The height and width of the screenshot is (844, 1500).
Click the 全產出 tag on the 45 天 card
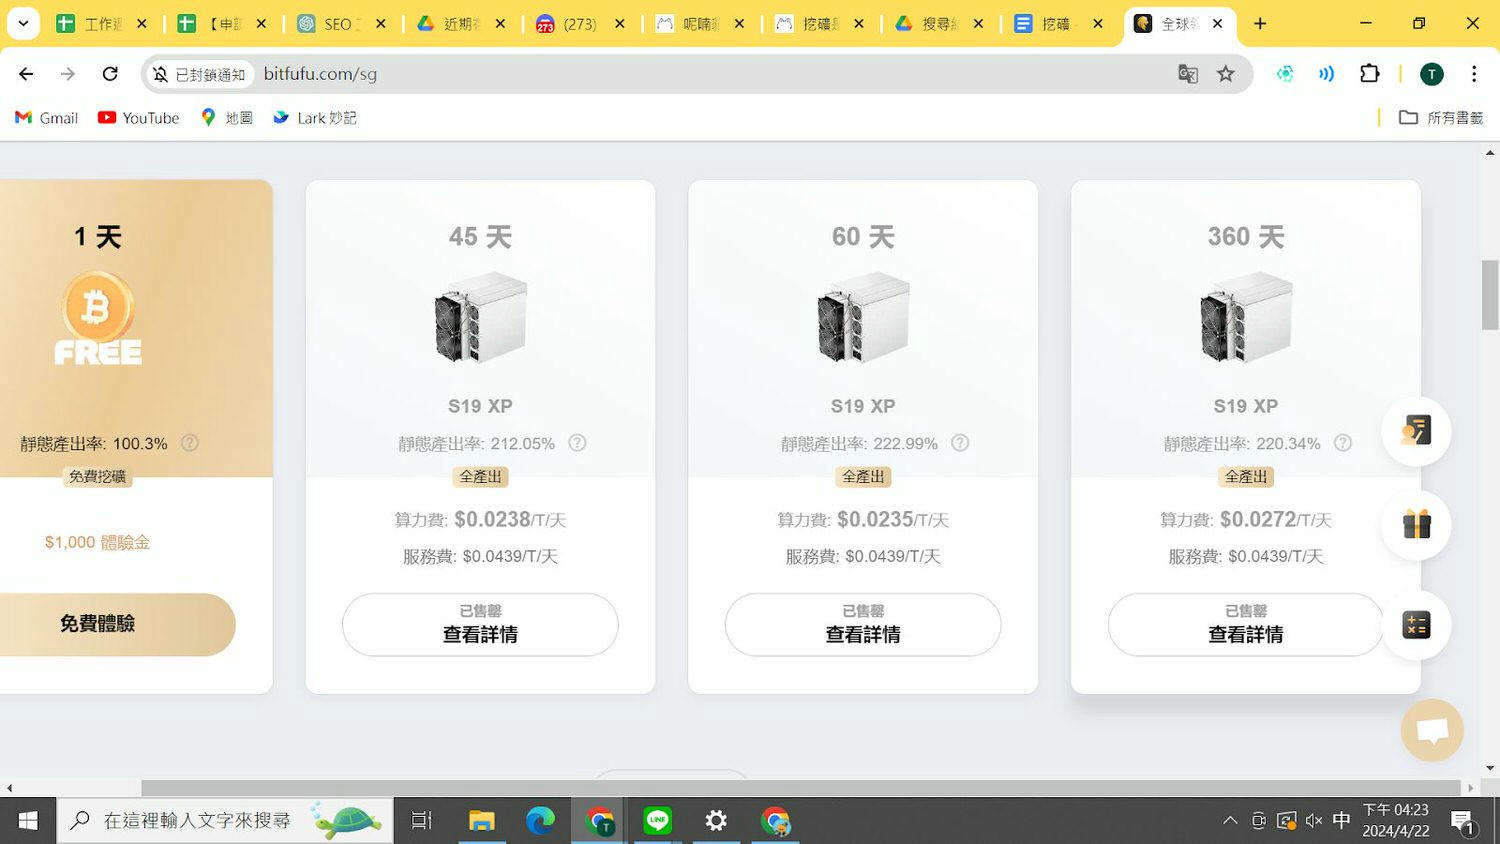480,477
